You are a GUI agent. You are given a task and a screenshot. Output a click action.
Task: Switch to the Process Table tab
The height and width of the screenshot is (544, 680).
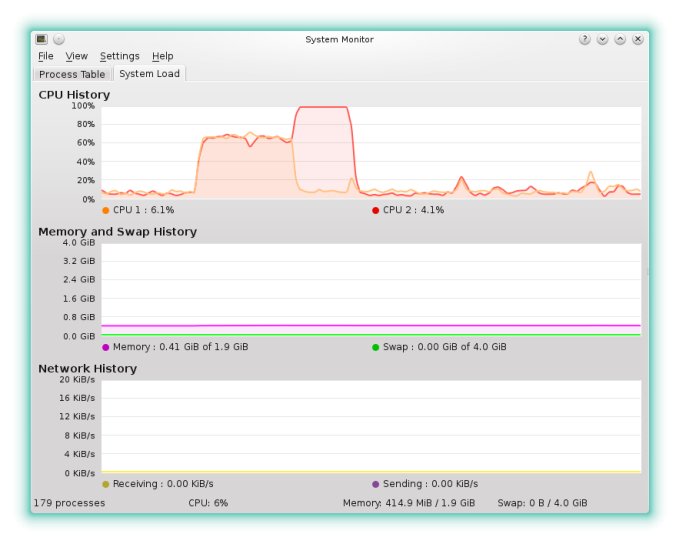click(x=72, y=74)
